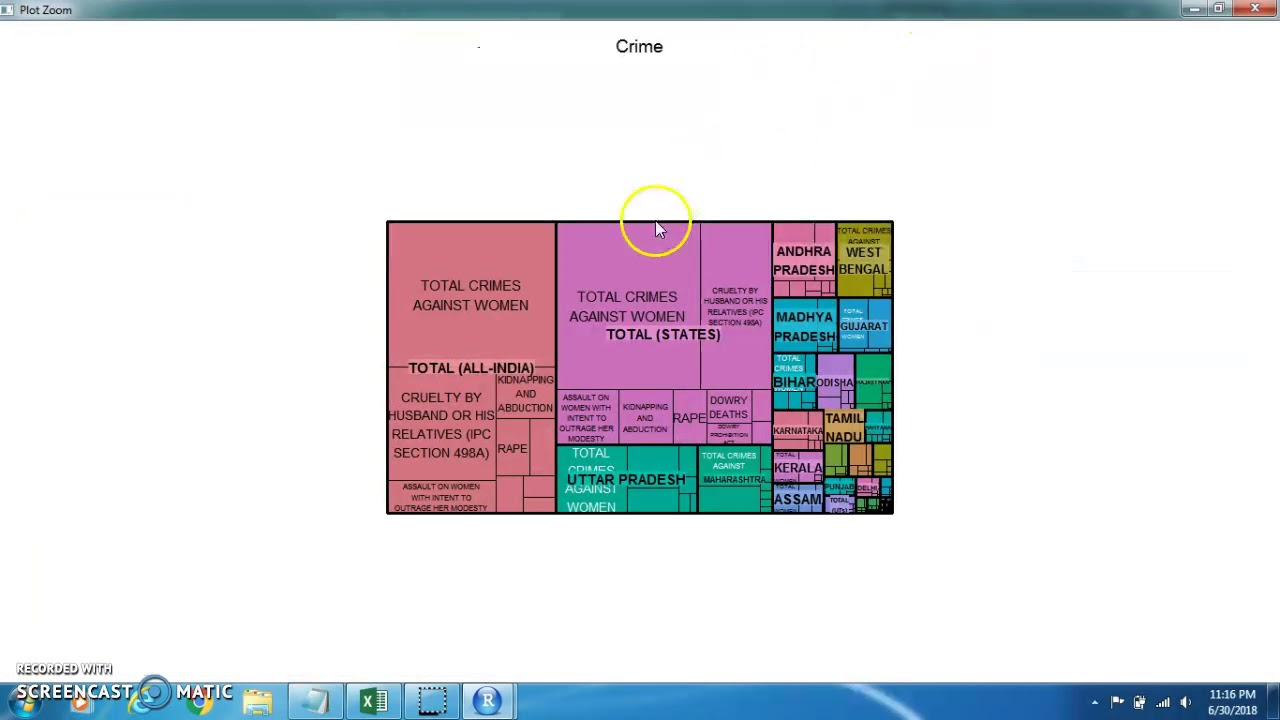Select the UTTAR PRADESH treemap block
The width and height of the screenshot is (1280, 720).
point(626,479)
